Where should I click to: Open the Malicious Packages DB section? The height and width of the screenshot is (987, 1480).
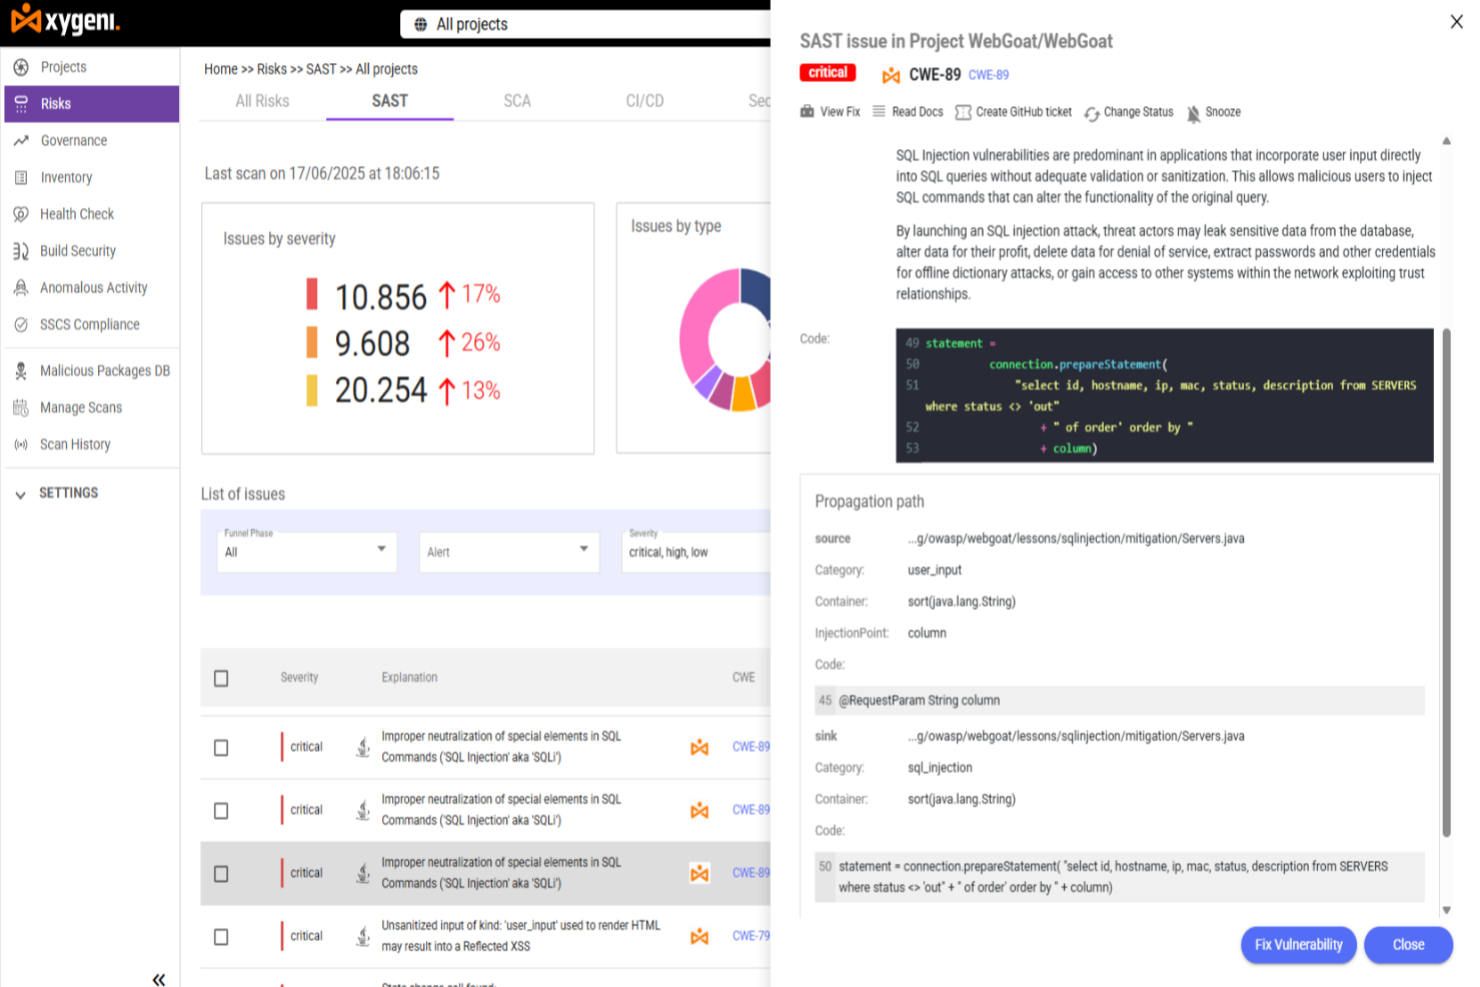pyautogui.click(x=104, y=370)
